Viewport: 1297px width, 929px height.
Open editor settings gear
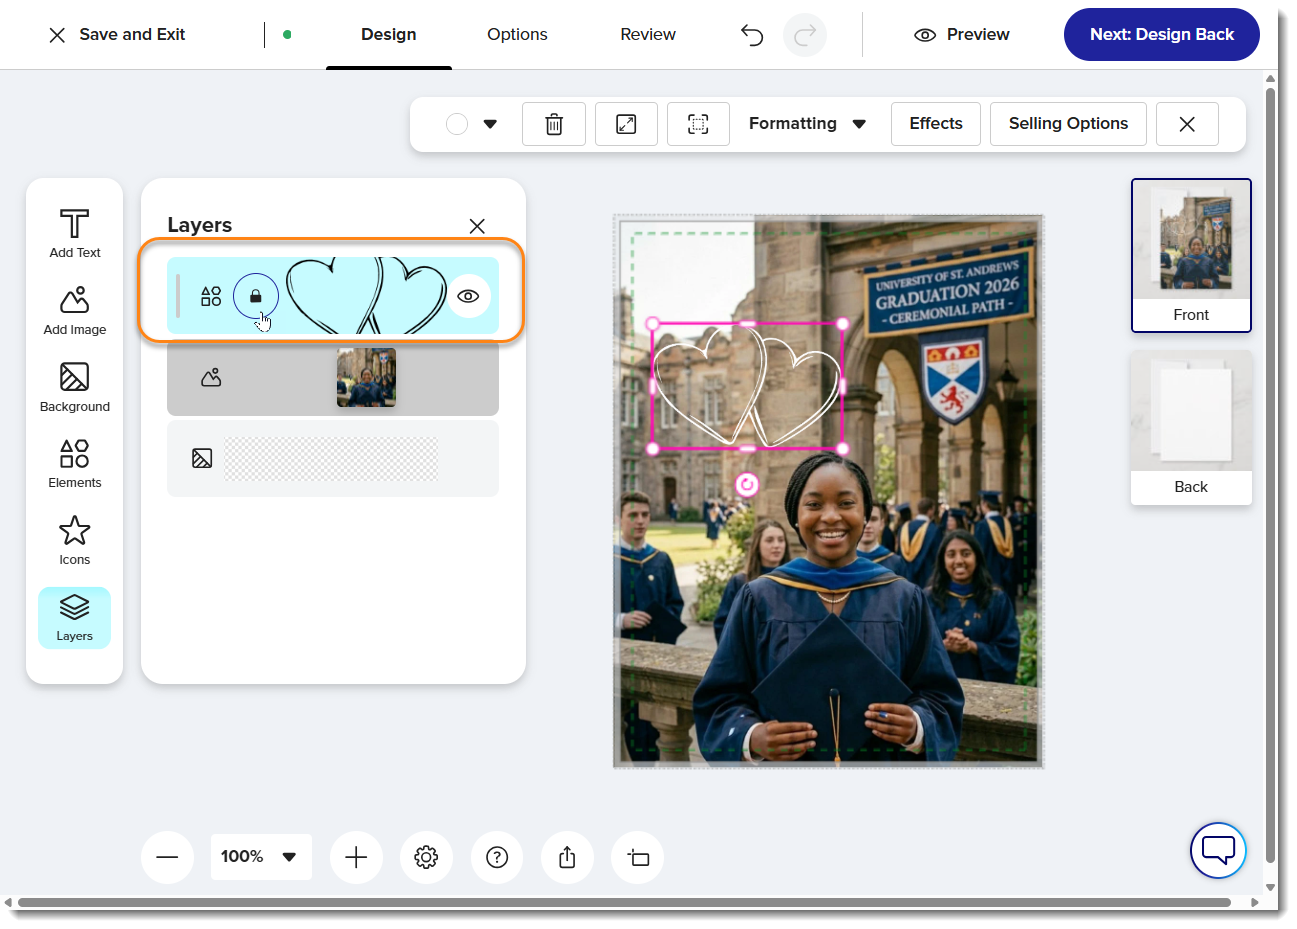[x=426, y=857]
